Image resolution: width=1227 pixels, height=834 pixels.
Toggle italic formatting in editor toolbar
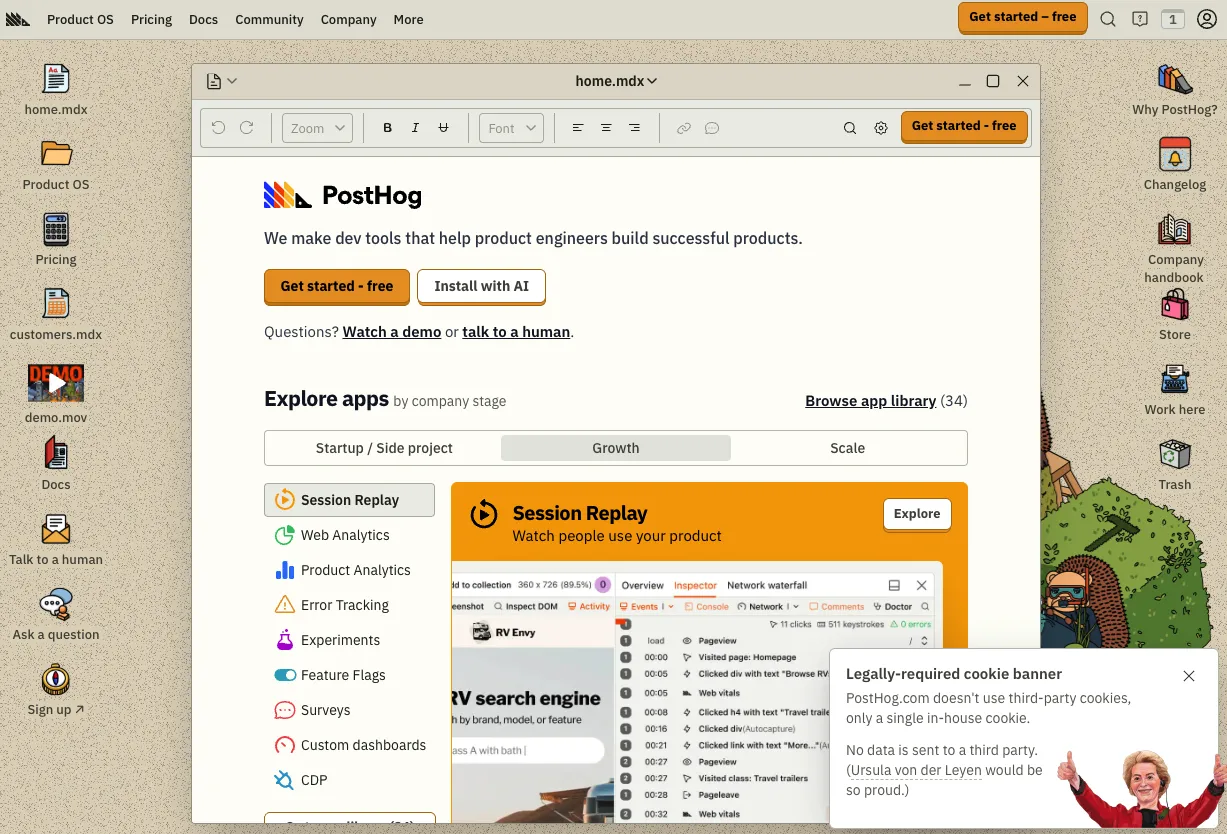pyautogui.click(x=415, y=128)
